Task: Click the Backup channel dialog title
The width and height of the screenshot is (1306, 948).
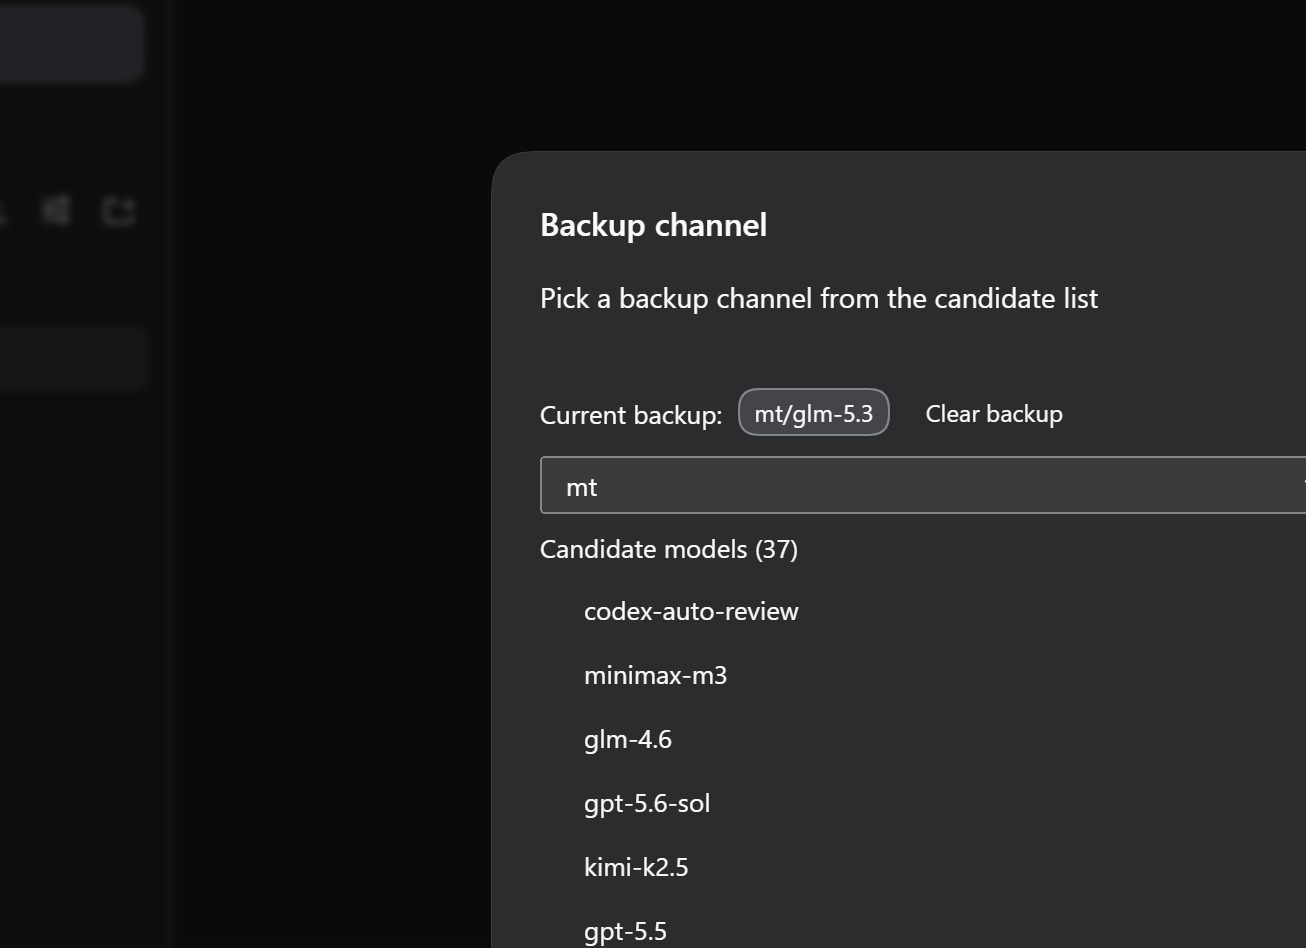Action: click(654, 225)
